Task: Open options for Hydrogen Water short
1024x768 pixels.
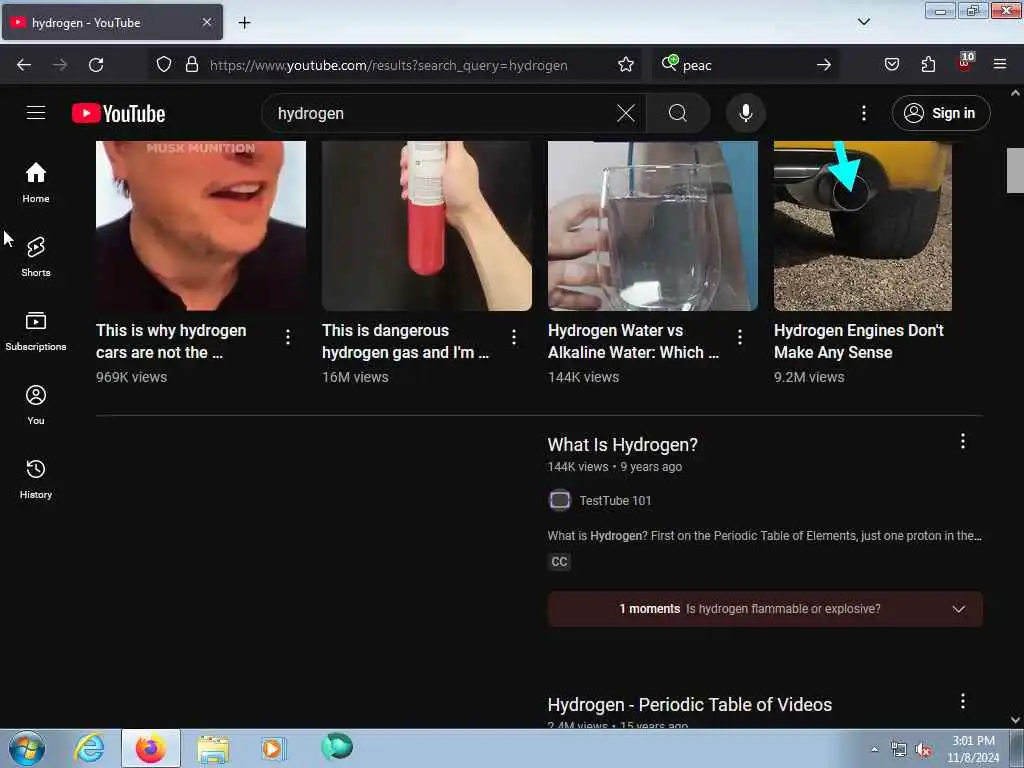Action: [739, 337]
